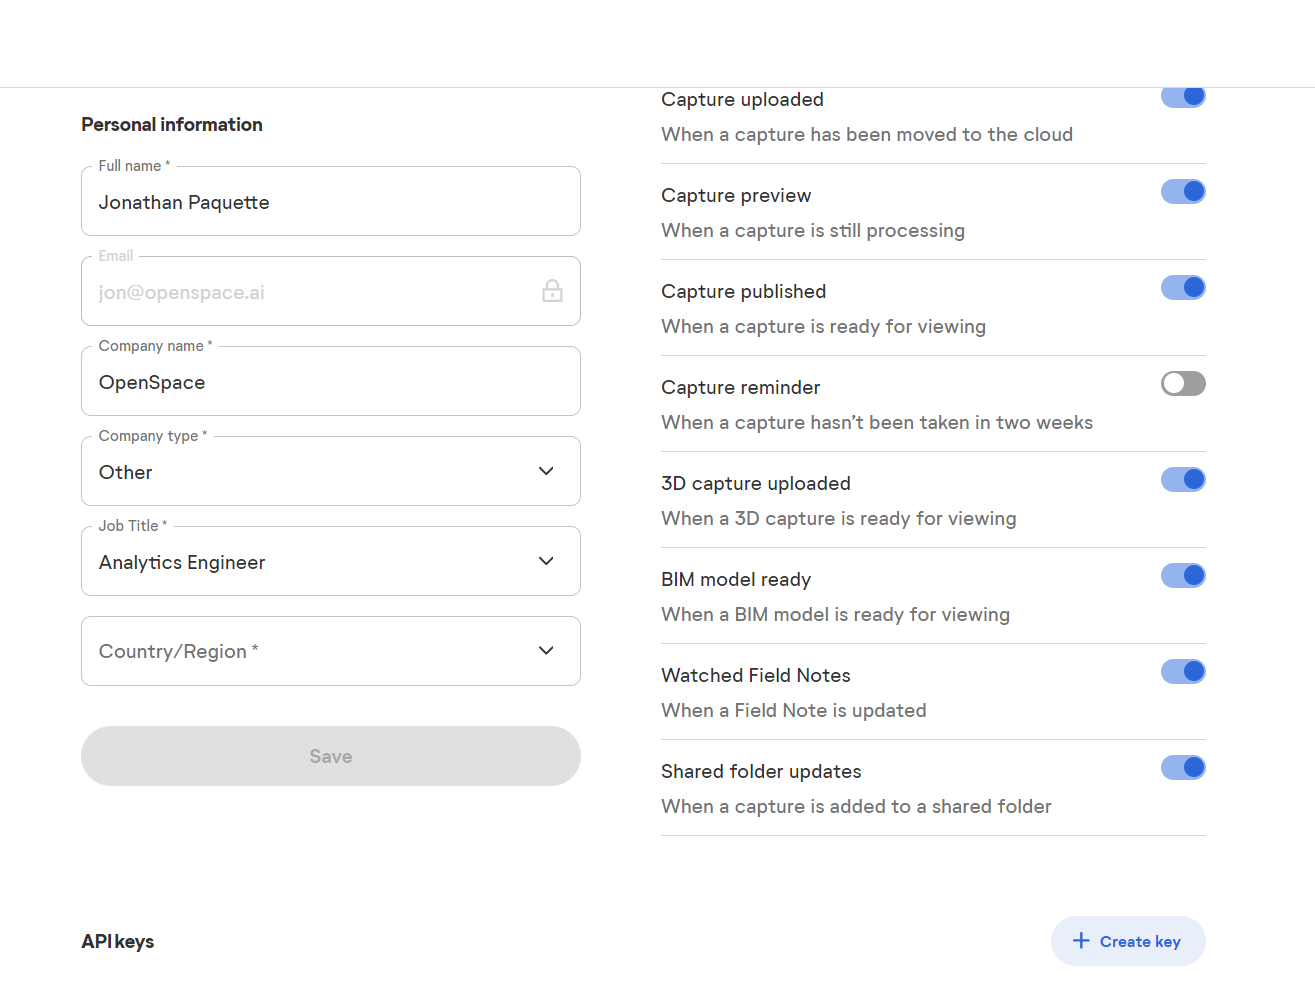Disable Capture uploaded notifications

(1183, 96)
